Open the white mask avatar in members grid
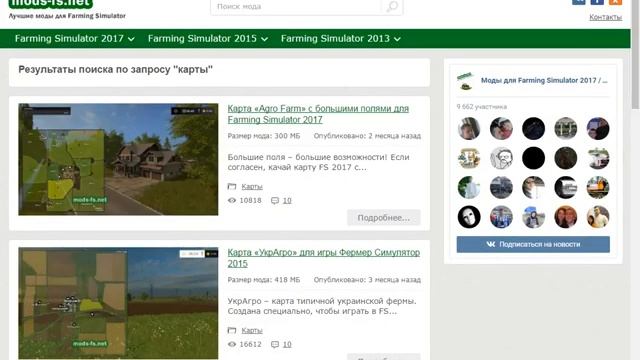 click(x=469, y=217)
